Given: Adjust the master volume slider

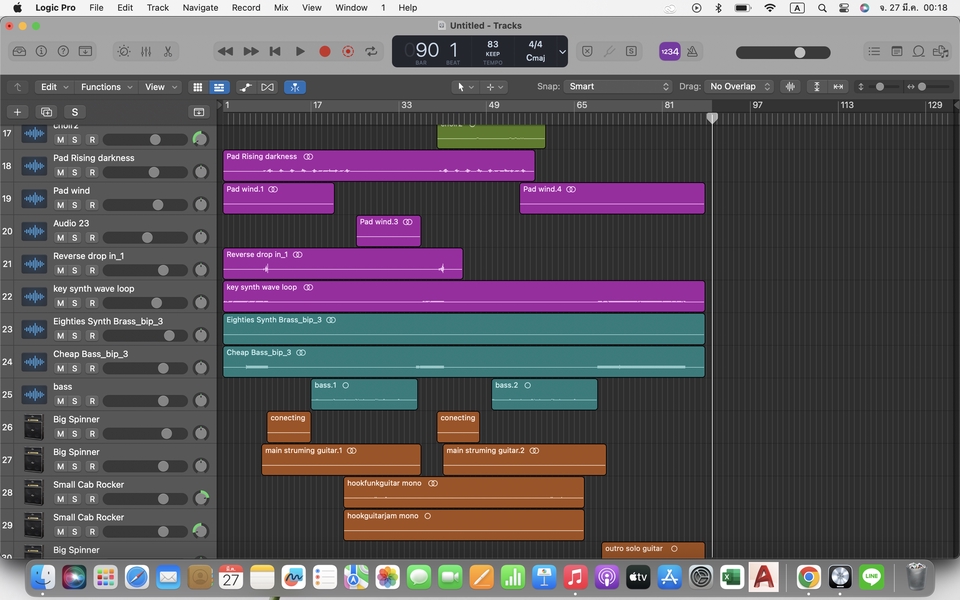Looking at the screenshot, I should [x=798, y=51].
